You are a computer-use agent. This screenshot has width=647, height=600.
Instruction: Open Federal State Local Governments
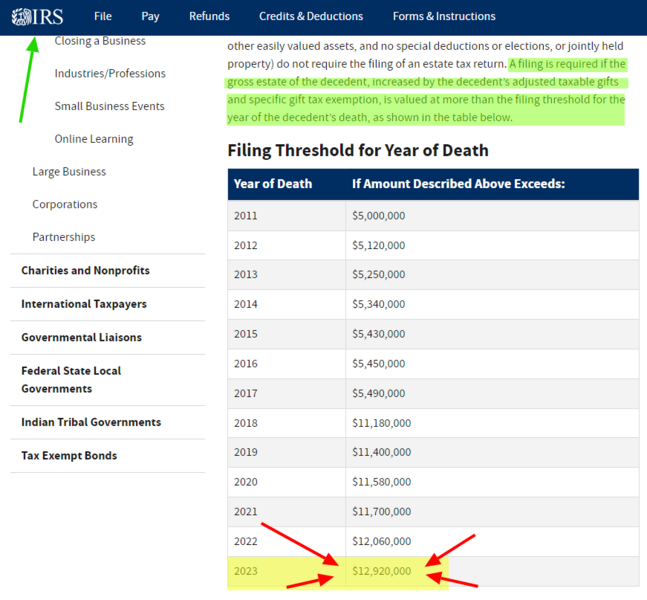click(x=71, y=379)
